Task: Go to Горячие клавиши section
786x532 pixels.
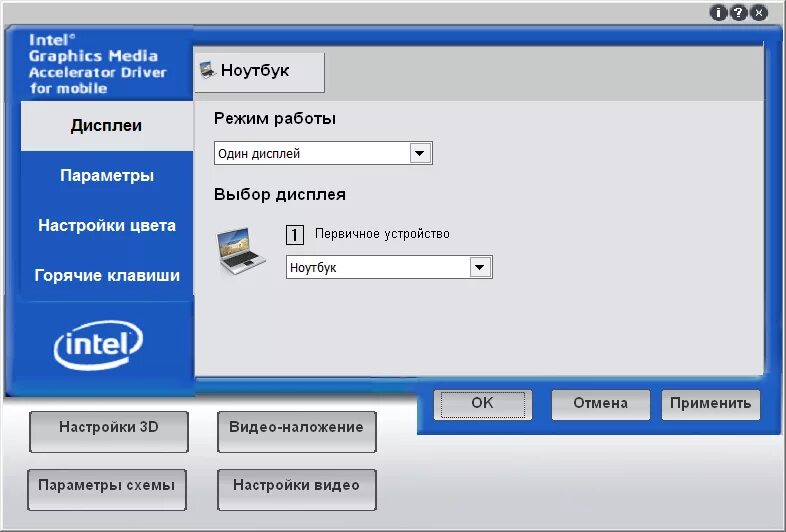Action: pos(107,275)
